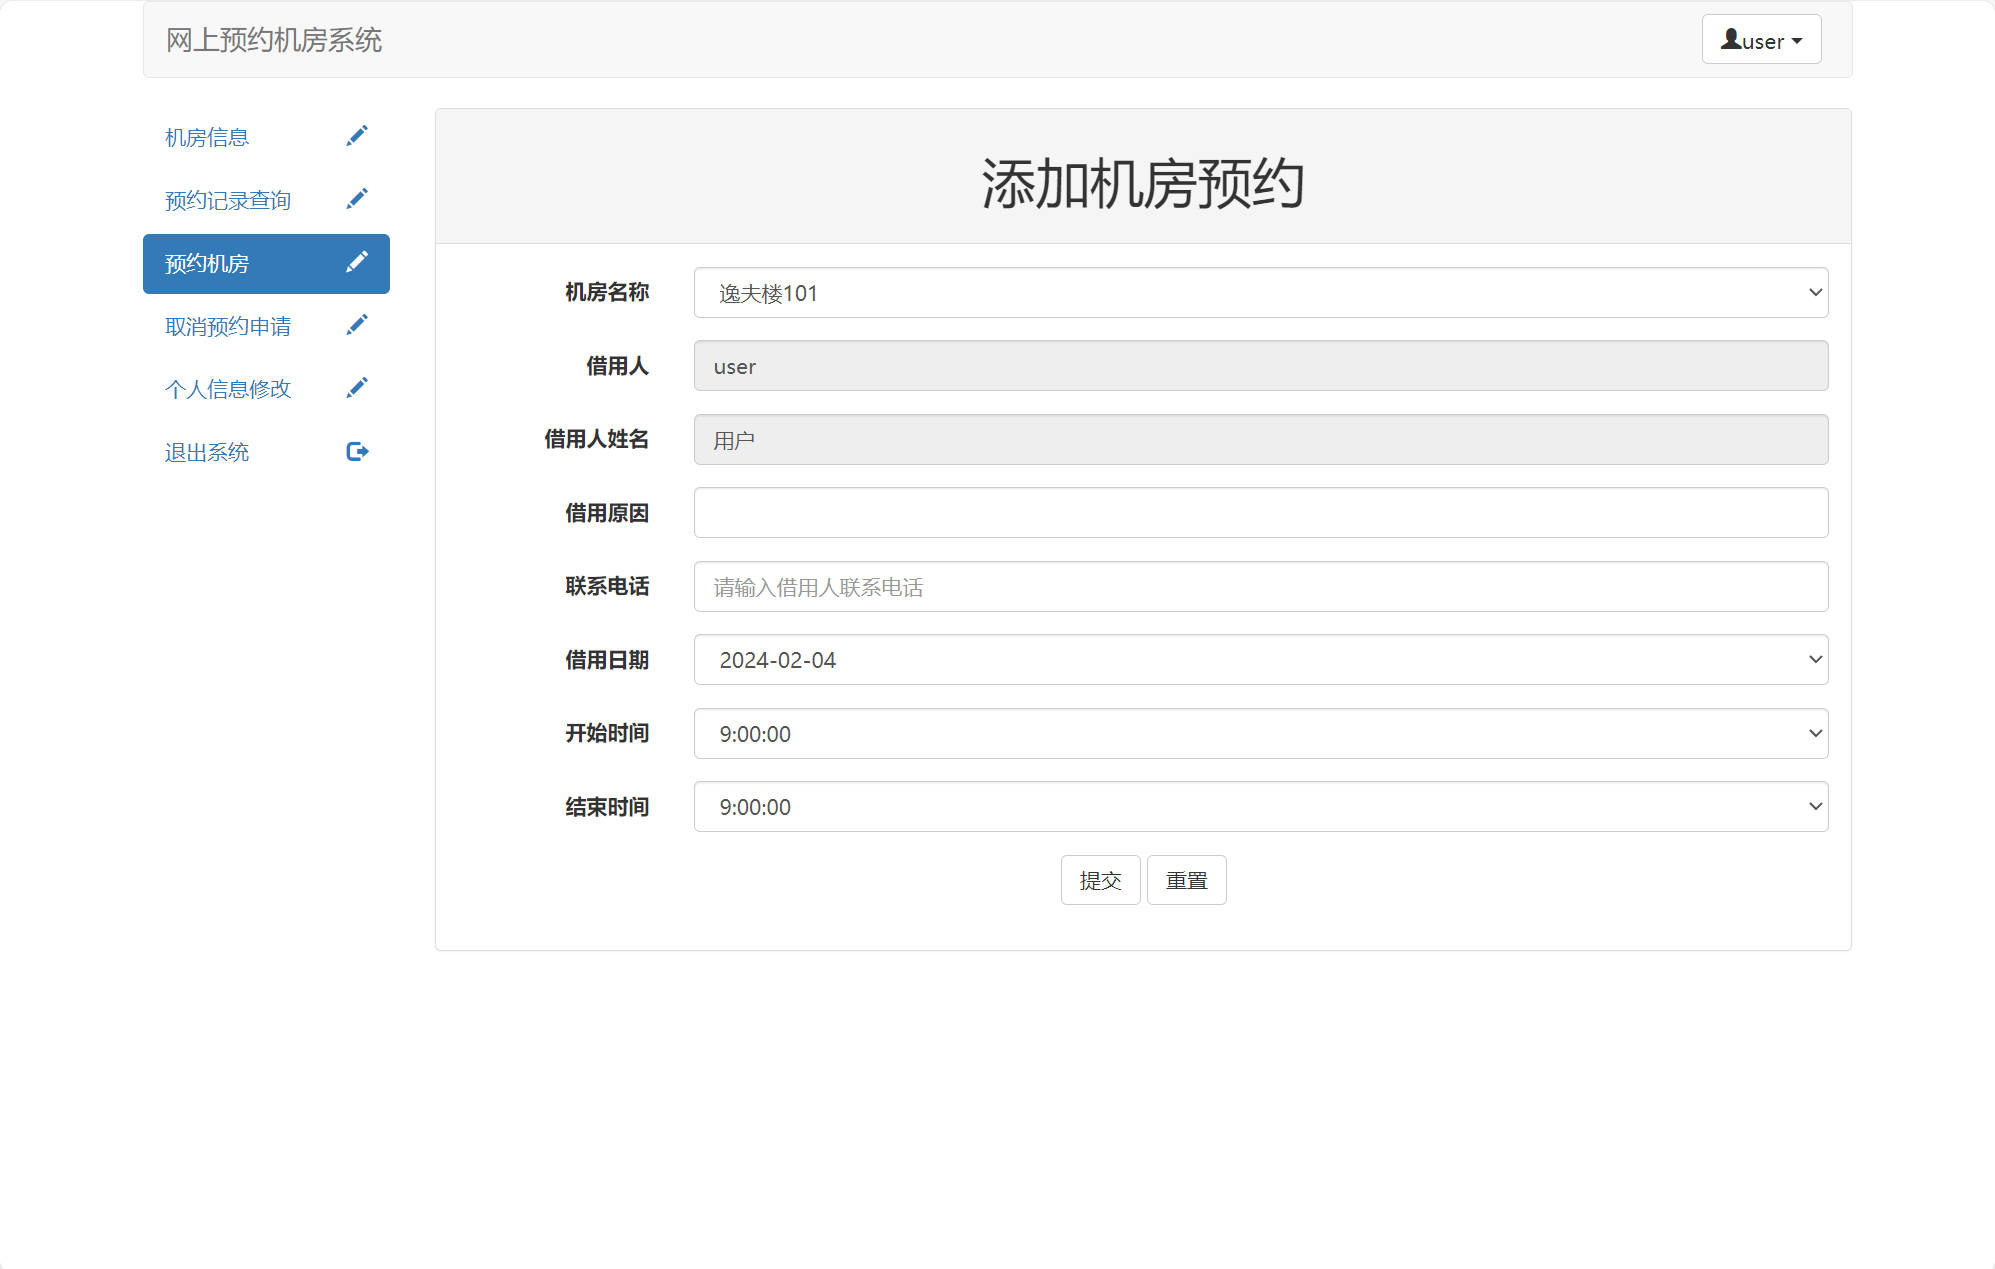
Task: Go to 机房信息 in sidebar
Action: click(x=207, y=137)
